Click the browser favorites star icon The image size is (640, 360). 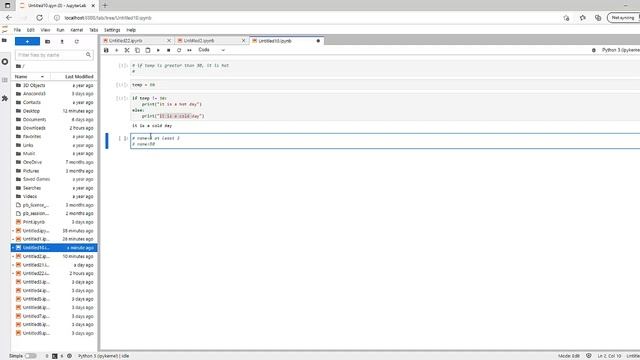tap(582, 18)
